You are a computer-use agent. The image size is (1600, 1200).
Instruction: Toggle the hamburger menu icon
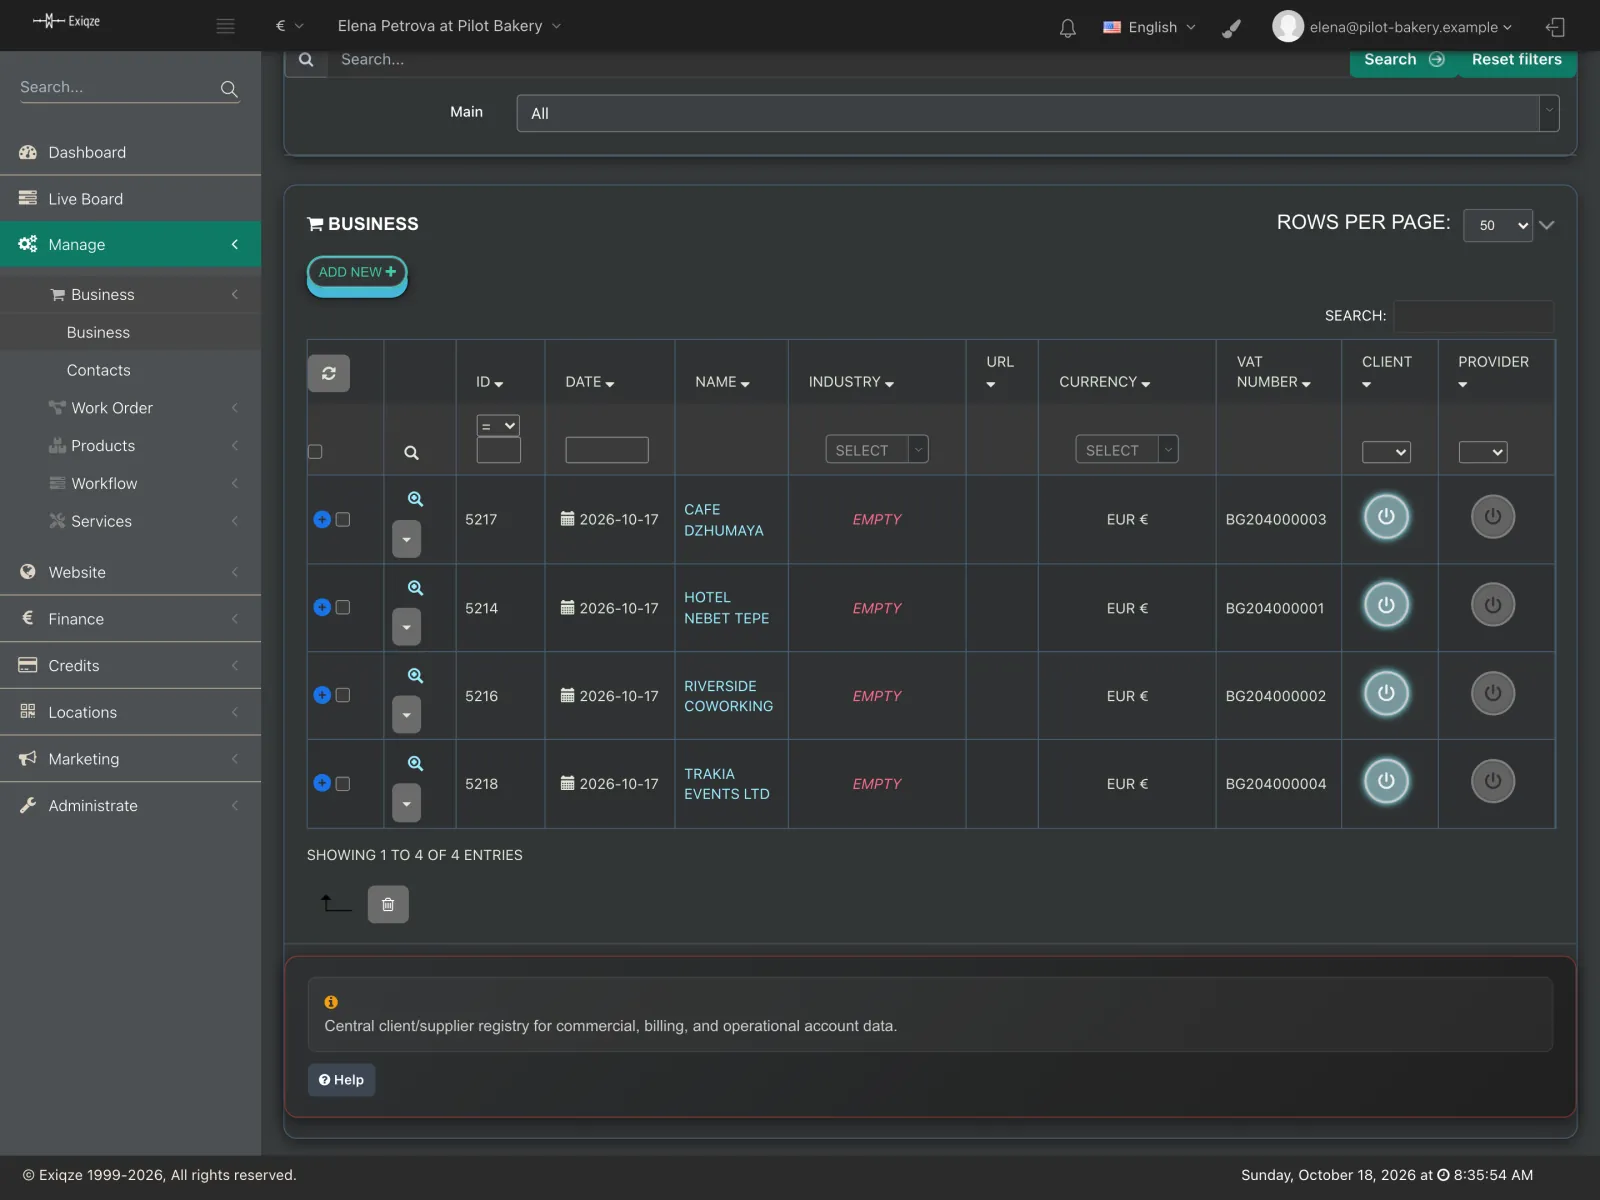coord(225,26)
